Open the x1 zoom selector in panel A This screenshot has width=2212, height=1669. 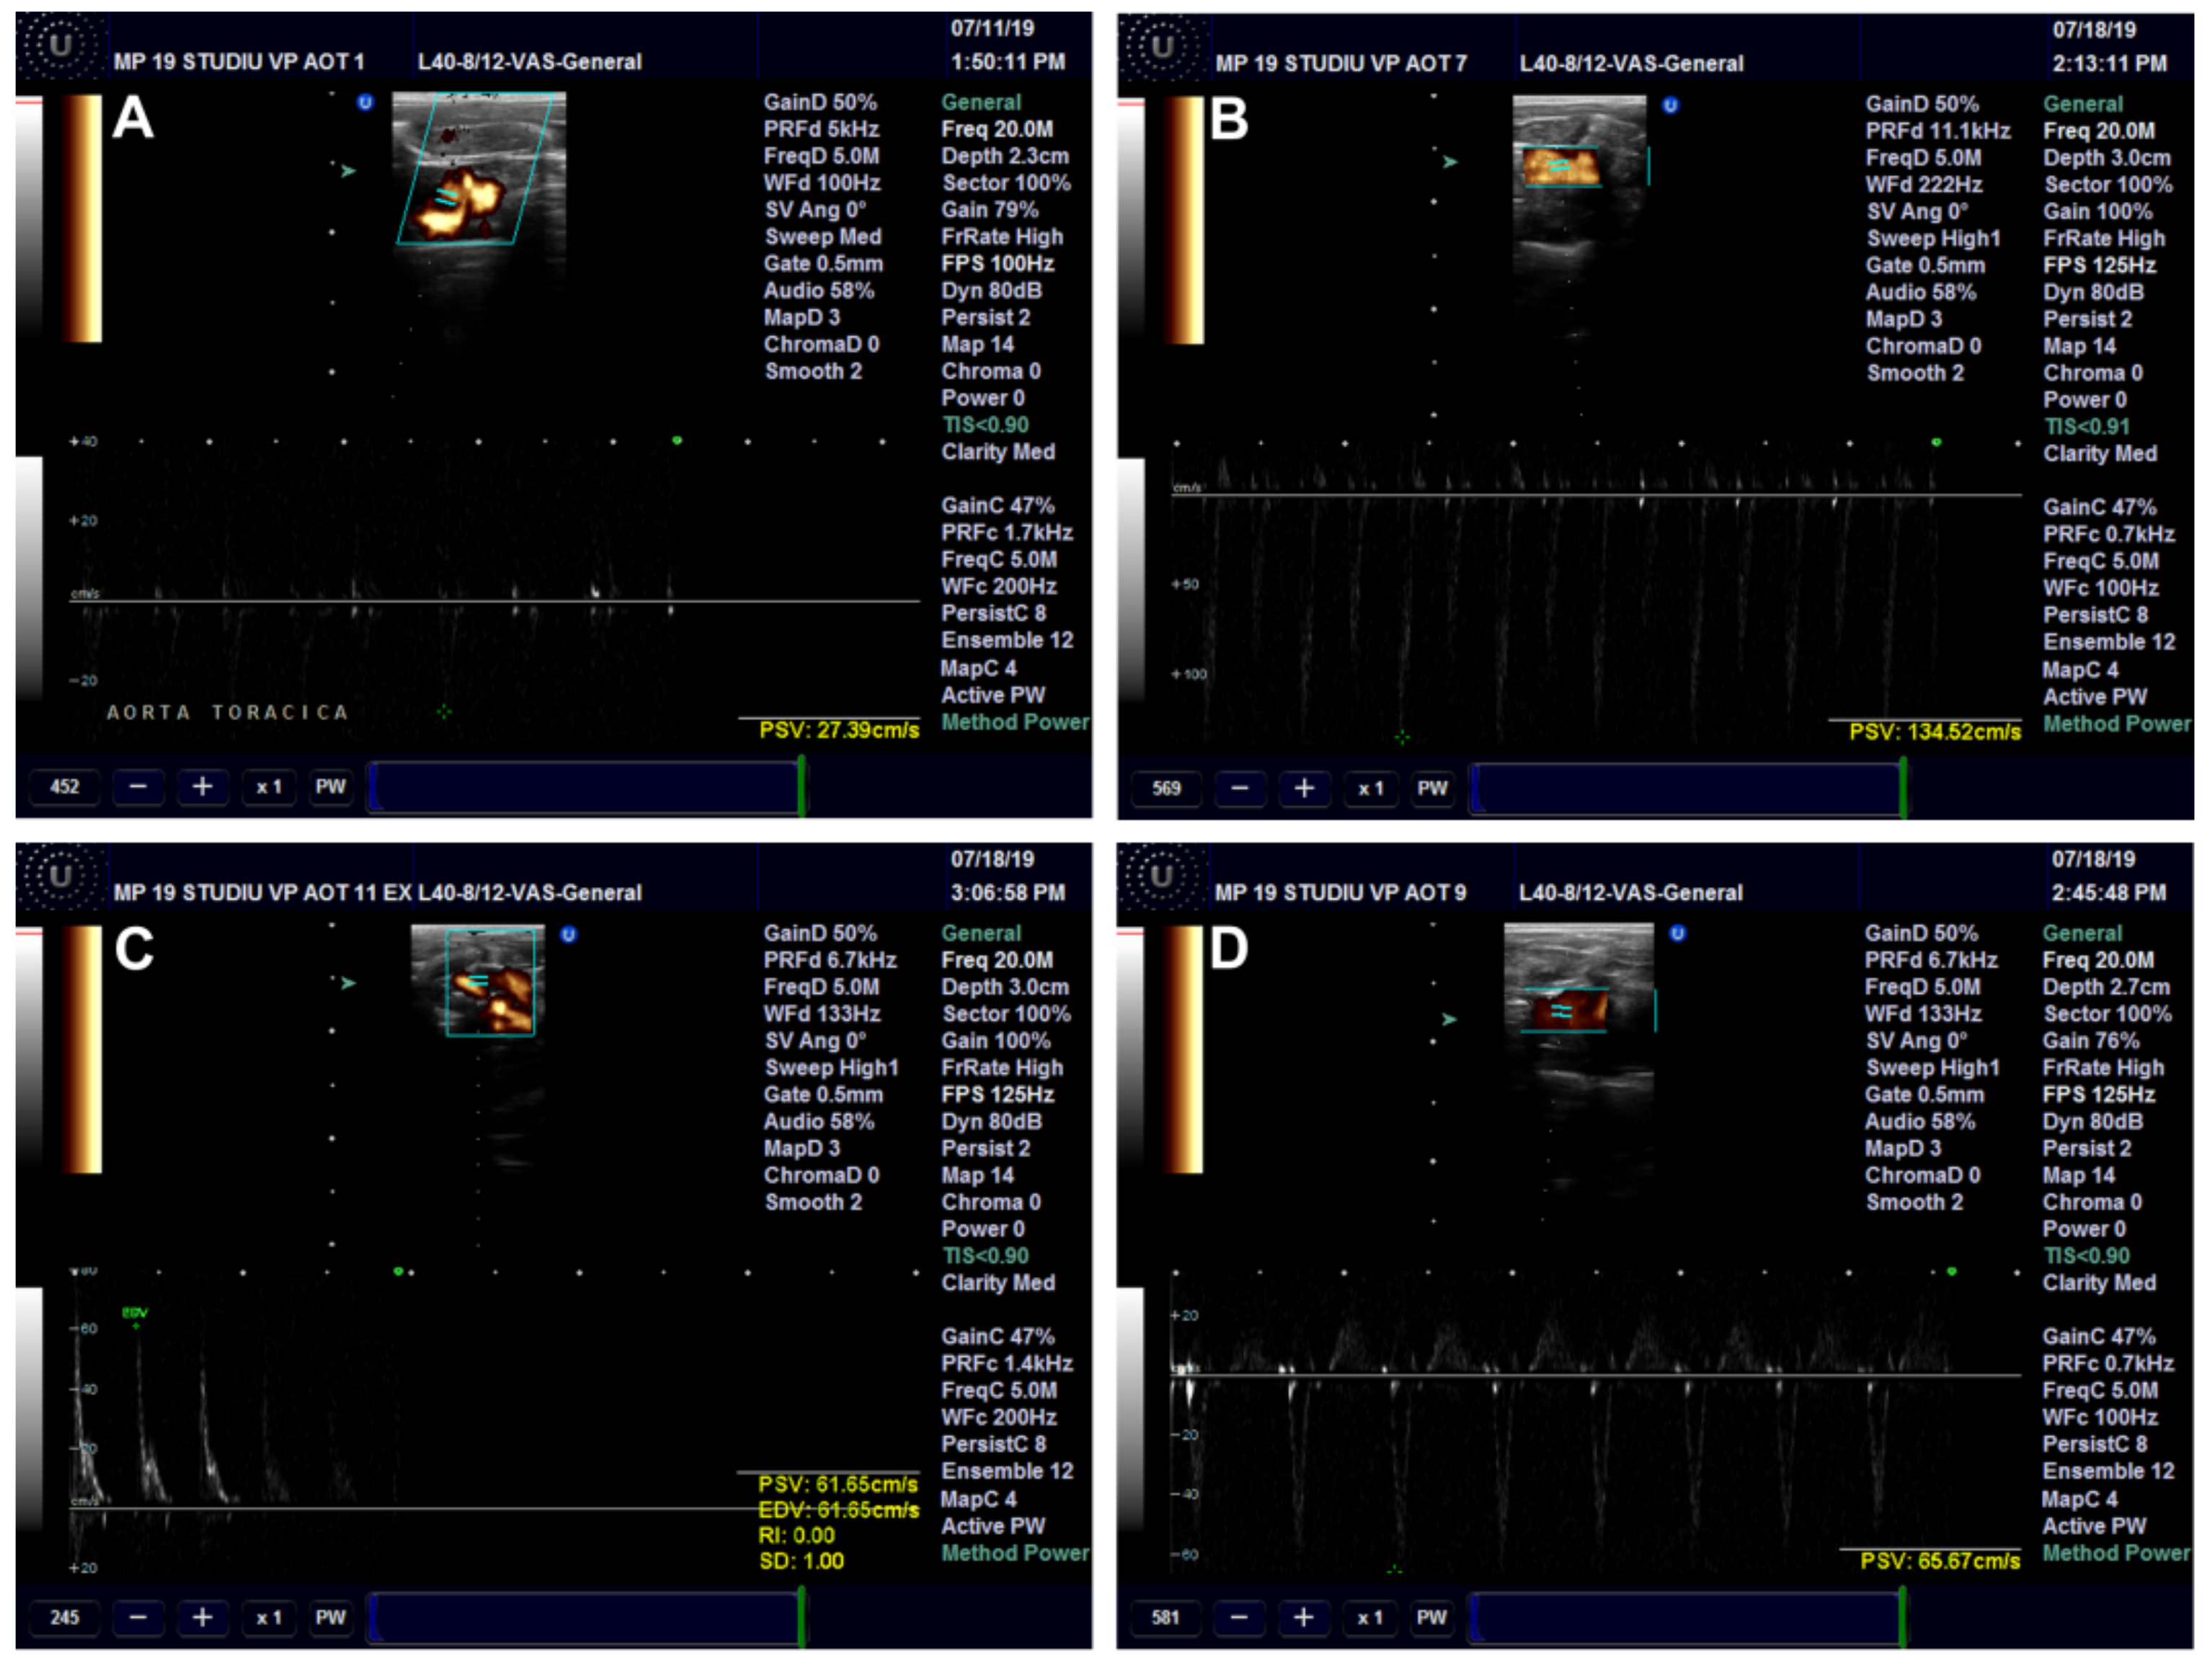(x=268, y=787)
